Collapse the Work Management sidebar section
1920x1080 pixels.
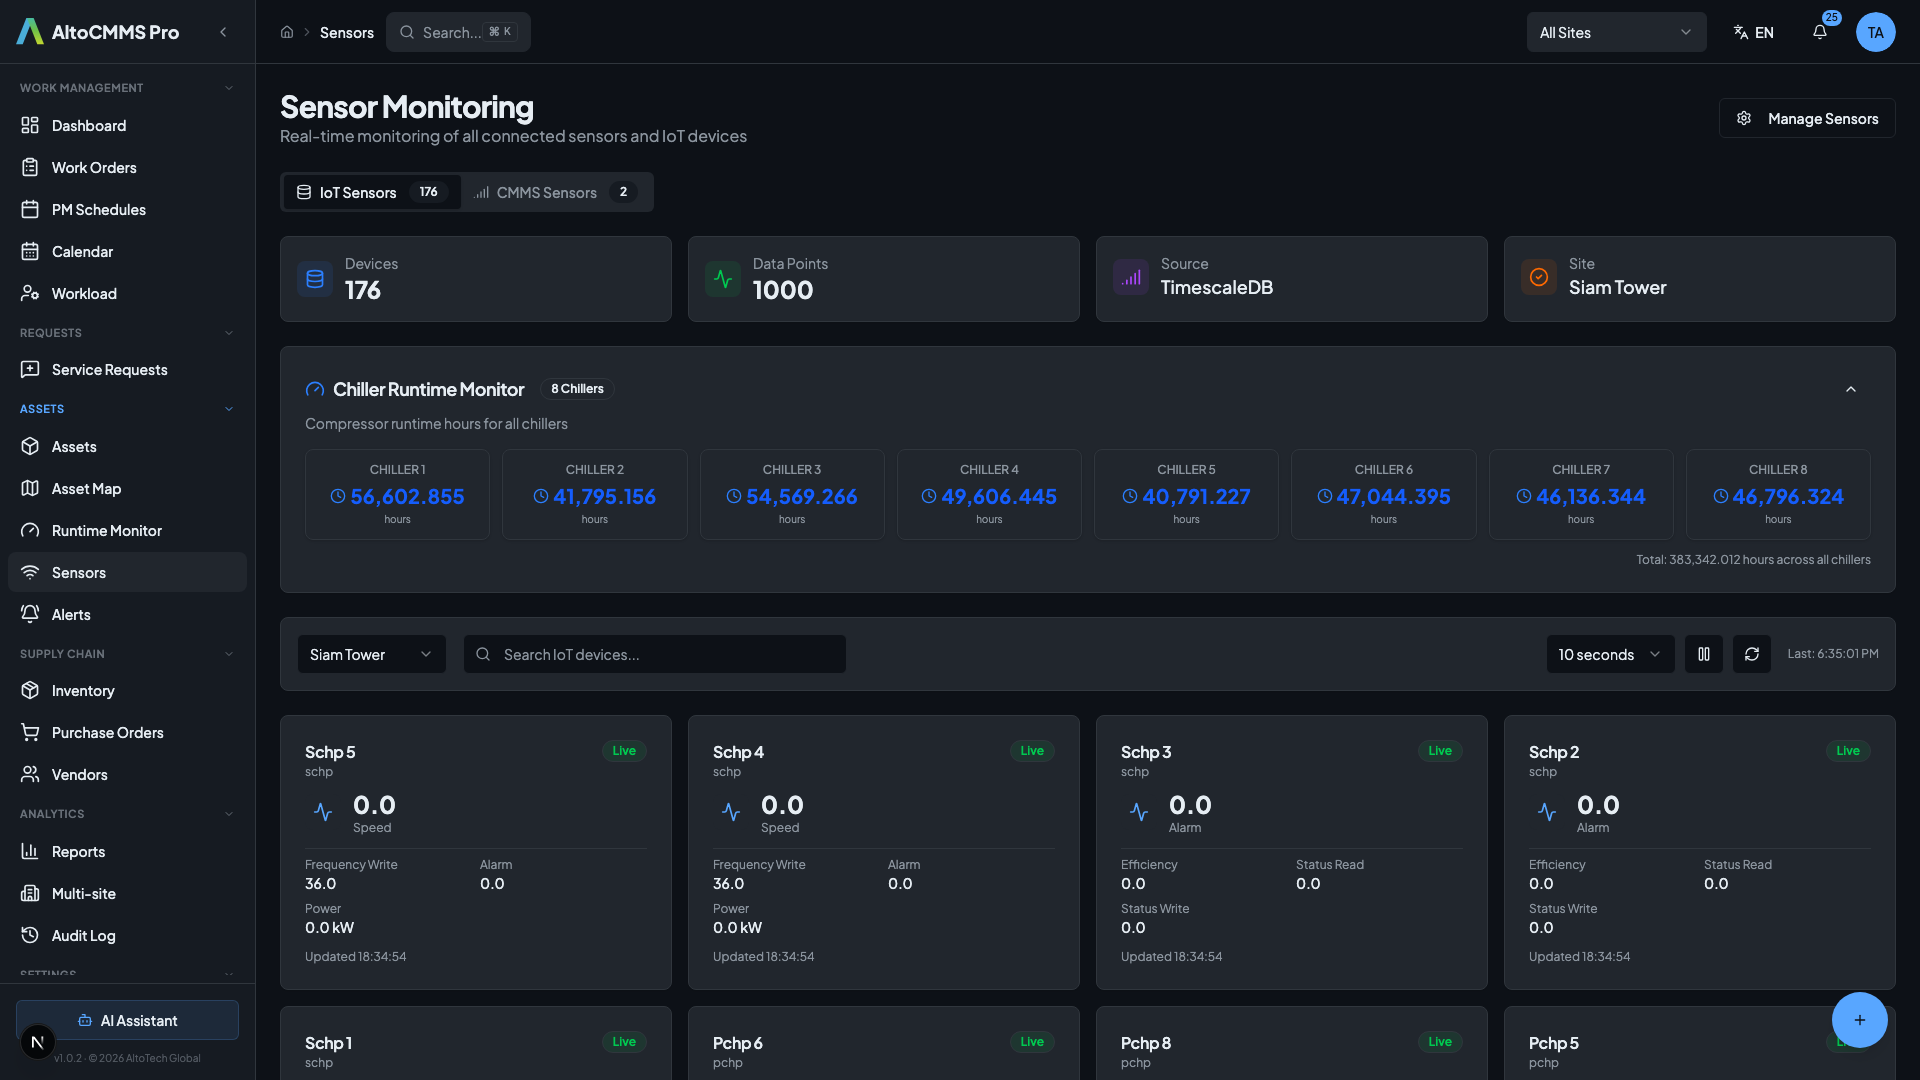[228, 88]
